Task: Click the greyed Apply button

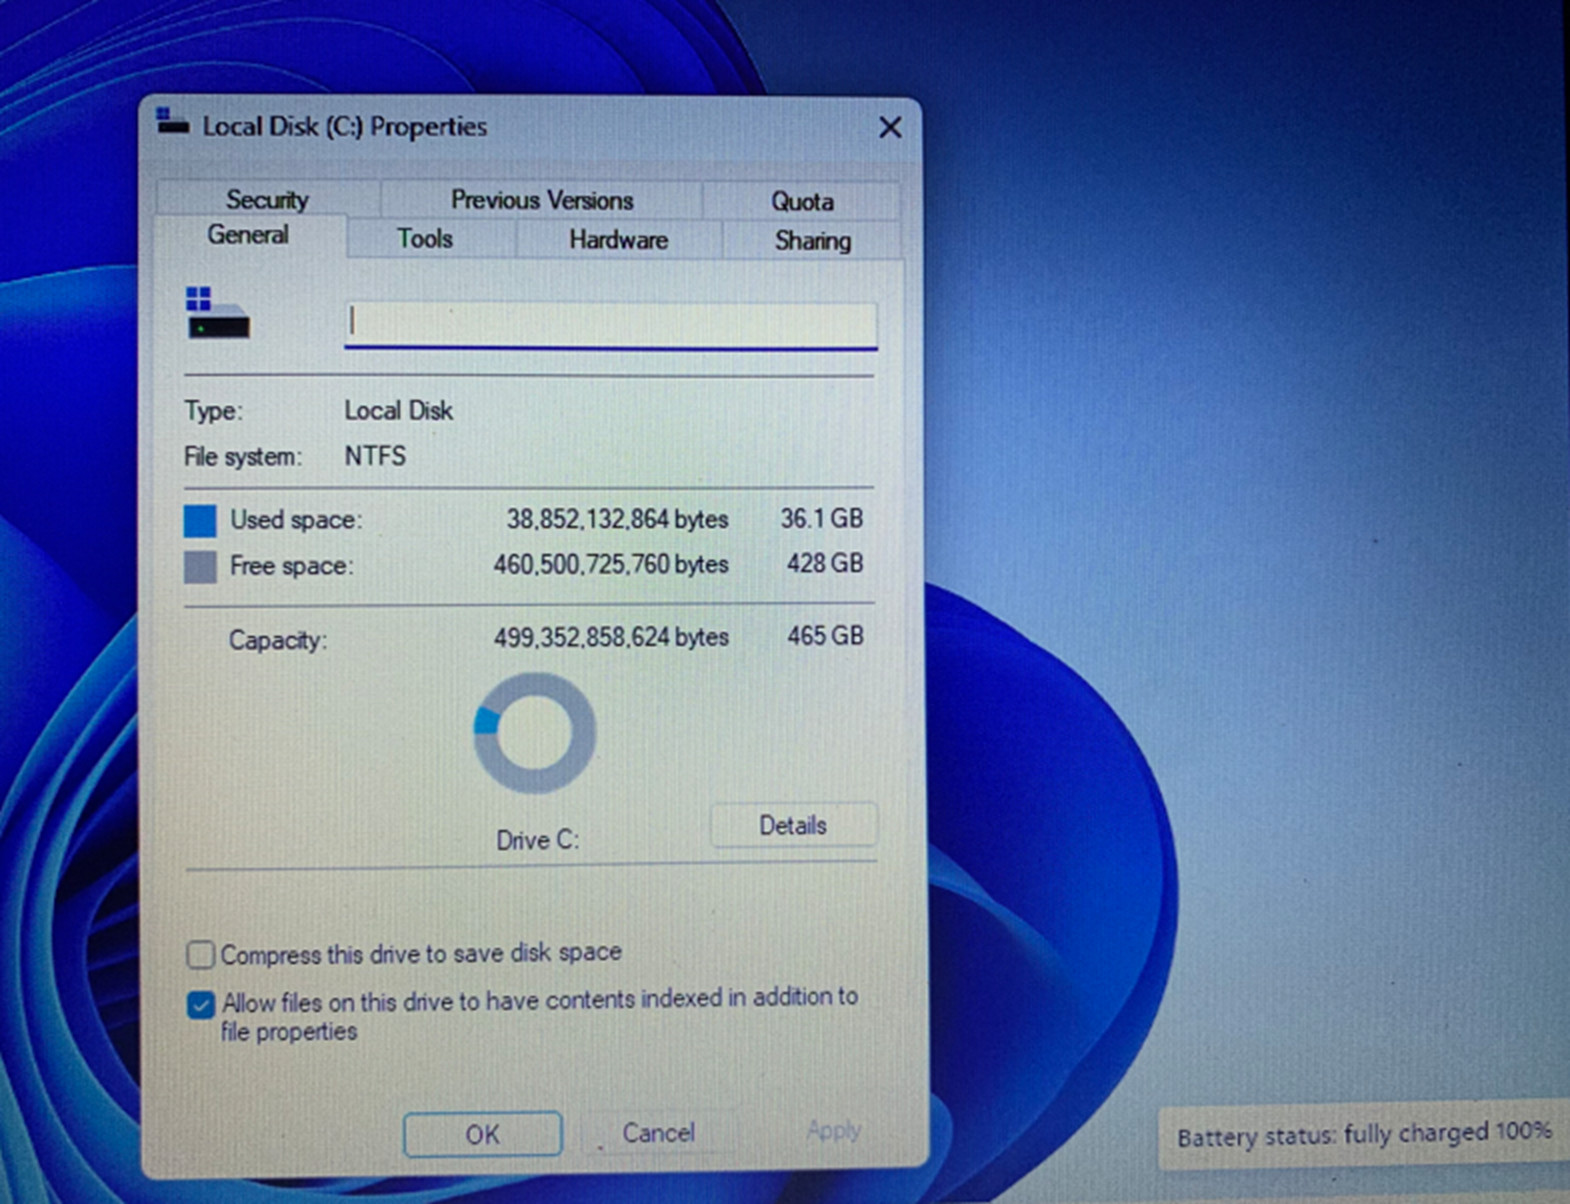Action: point(833,1131)
